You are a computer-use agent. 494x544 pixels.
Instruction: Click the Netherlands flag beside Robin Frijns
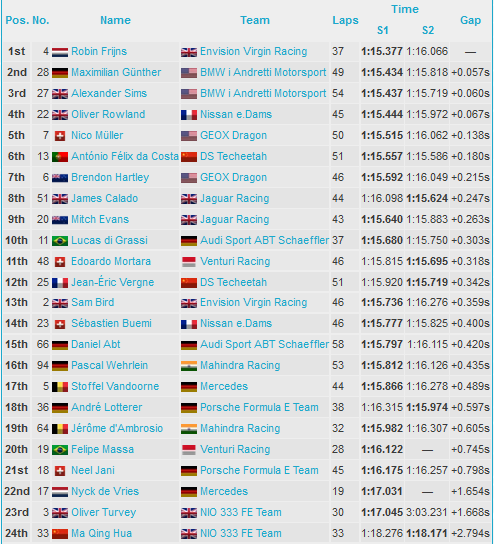(x=60, y=52)
